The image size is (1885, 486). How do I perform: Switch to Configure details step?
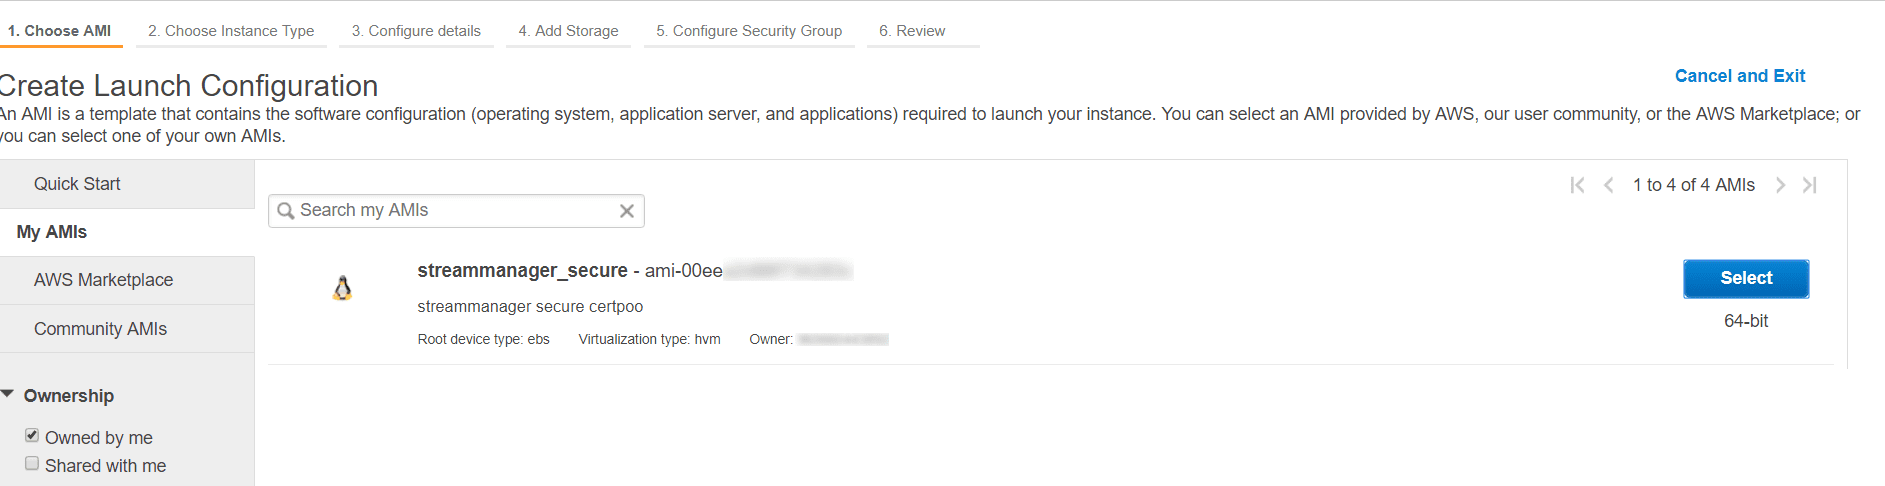point(416,31)
